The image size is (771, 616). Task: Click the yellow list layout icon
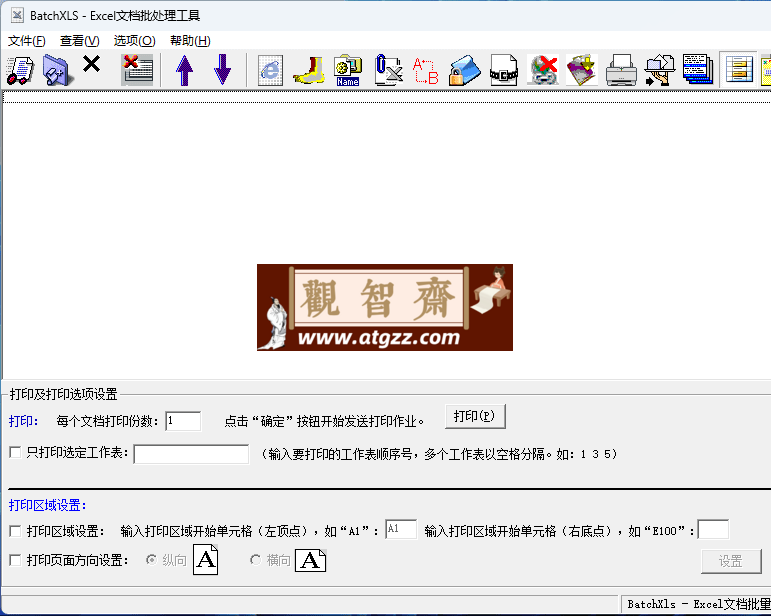click(x=739, y=70)
